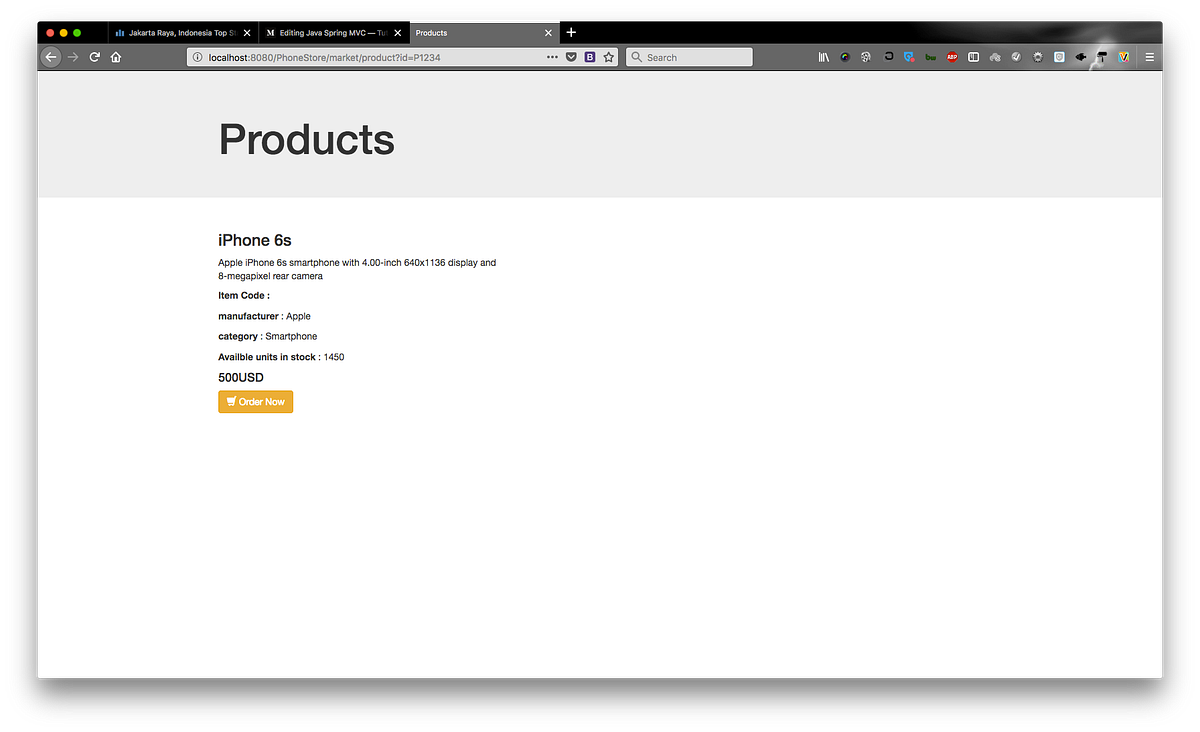Click the colorful V extension icon
This screenshot has width=1200, height=732.
pyautogui.click(x=1123, y=57)
